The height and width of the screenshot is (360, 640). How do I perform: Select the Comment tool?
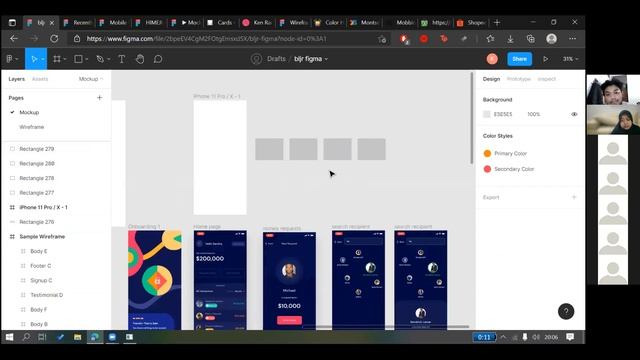click(x=158, y=59)
